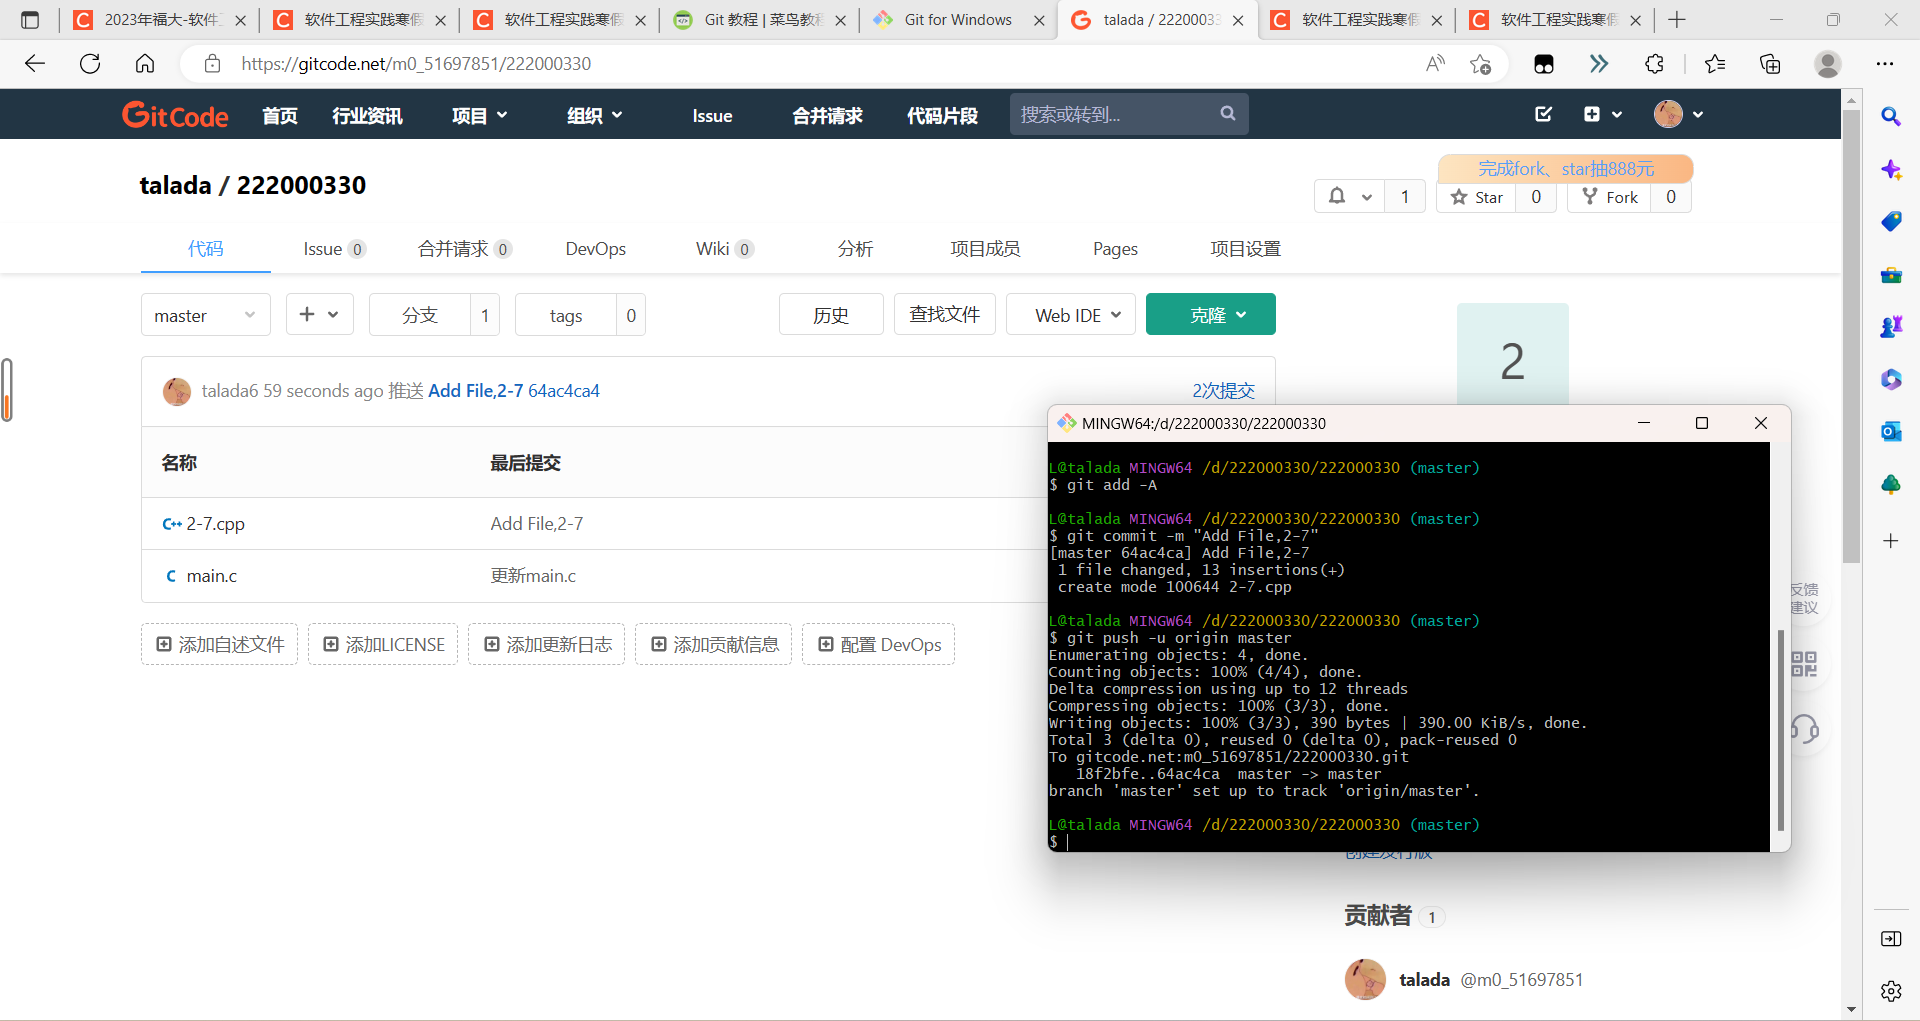Open browser extensions puzzle icon
Viewport: 1920px width, 1021px height.
point(1654,64)
